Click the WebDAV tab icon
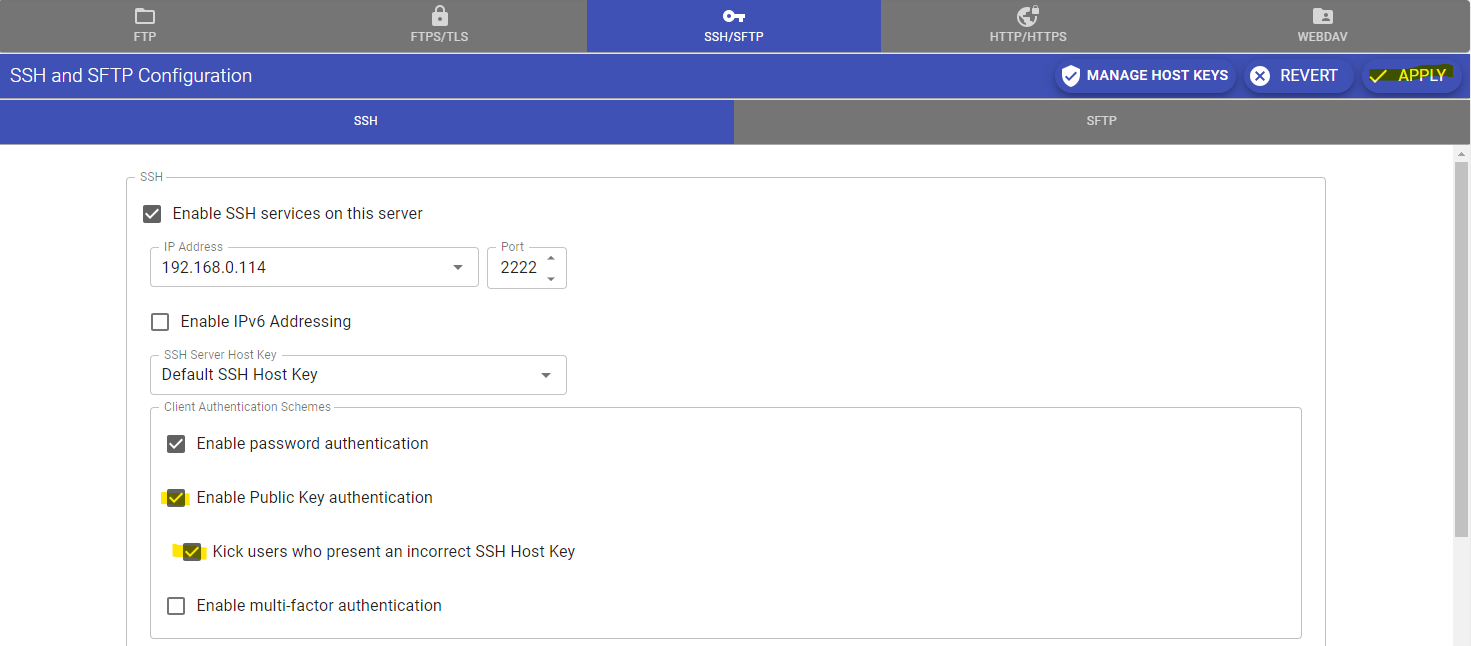Viewport: 1471px width, 646px height. point(1322,15)
